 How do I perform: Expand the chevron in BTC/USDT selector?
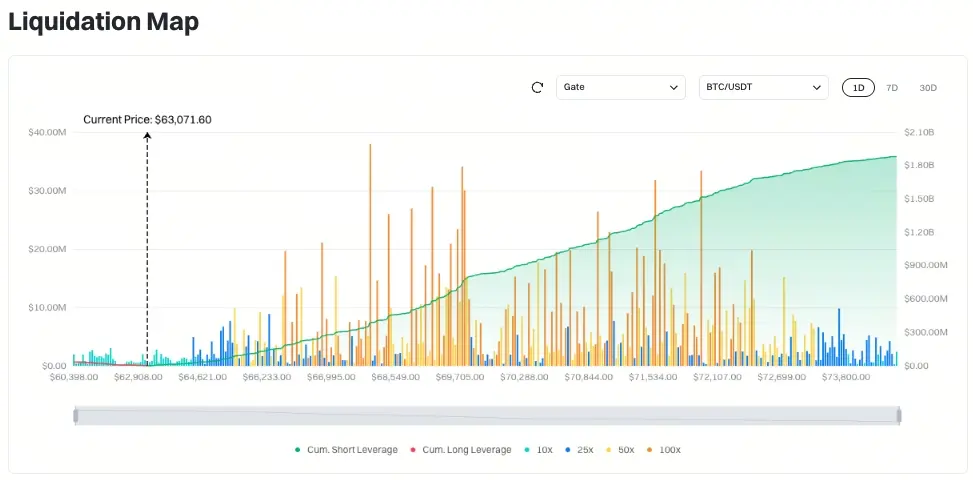[x=816, y=87]
